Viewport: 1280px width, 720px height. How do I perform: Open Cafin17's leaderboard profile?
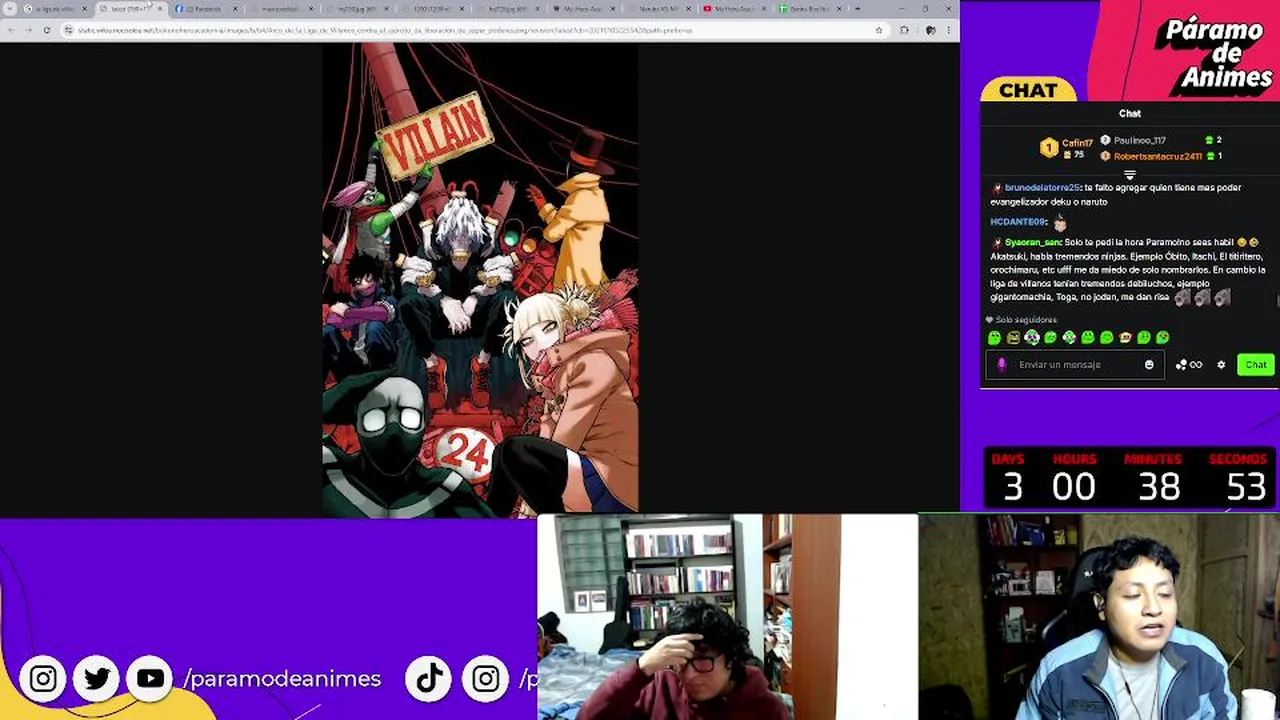point(1077,143)
